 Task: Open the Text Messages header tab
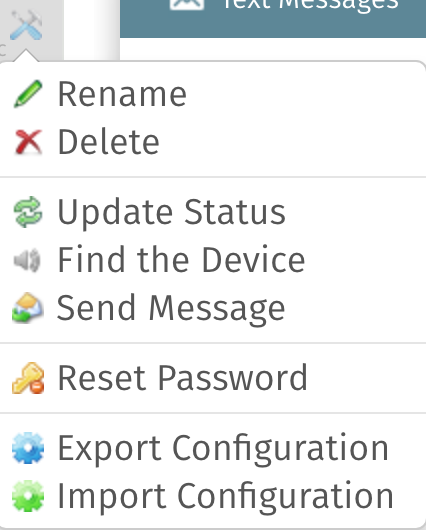[273, 17]
